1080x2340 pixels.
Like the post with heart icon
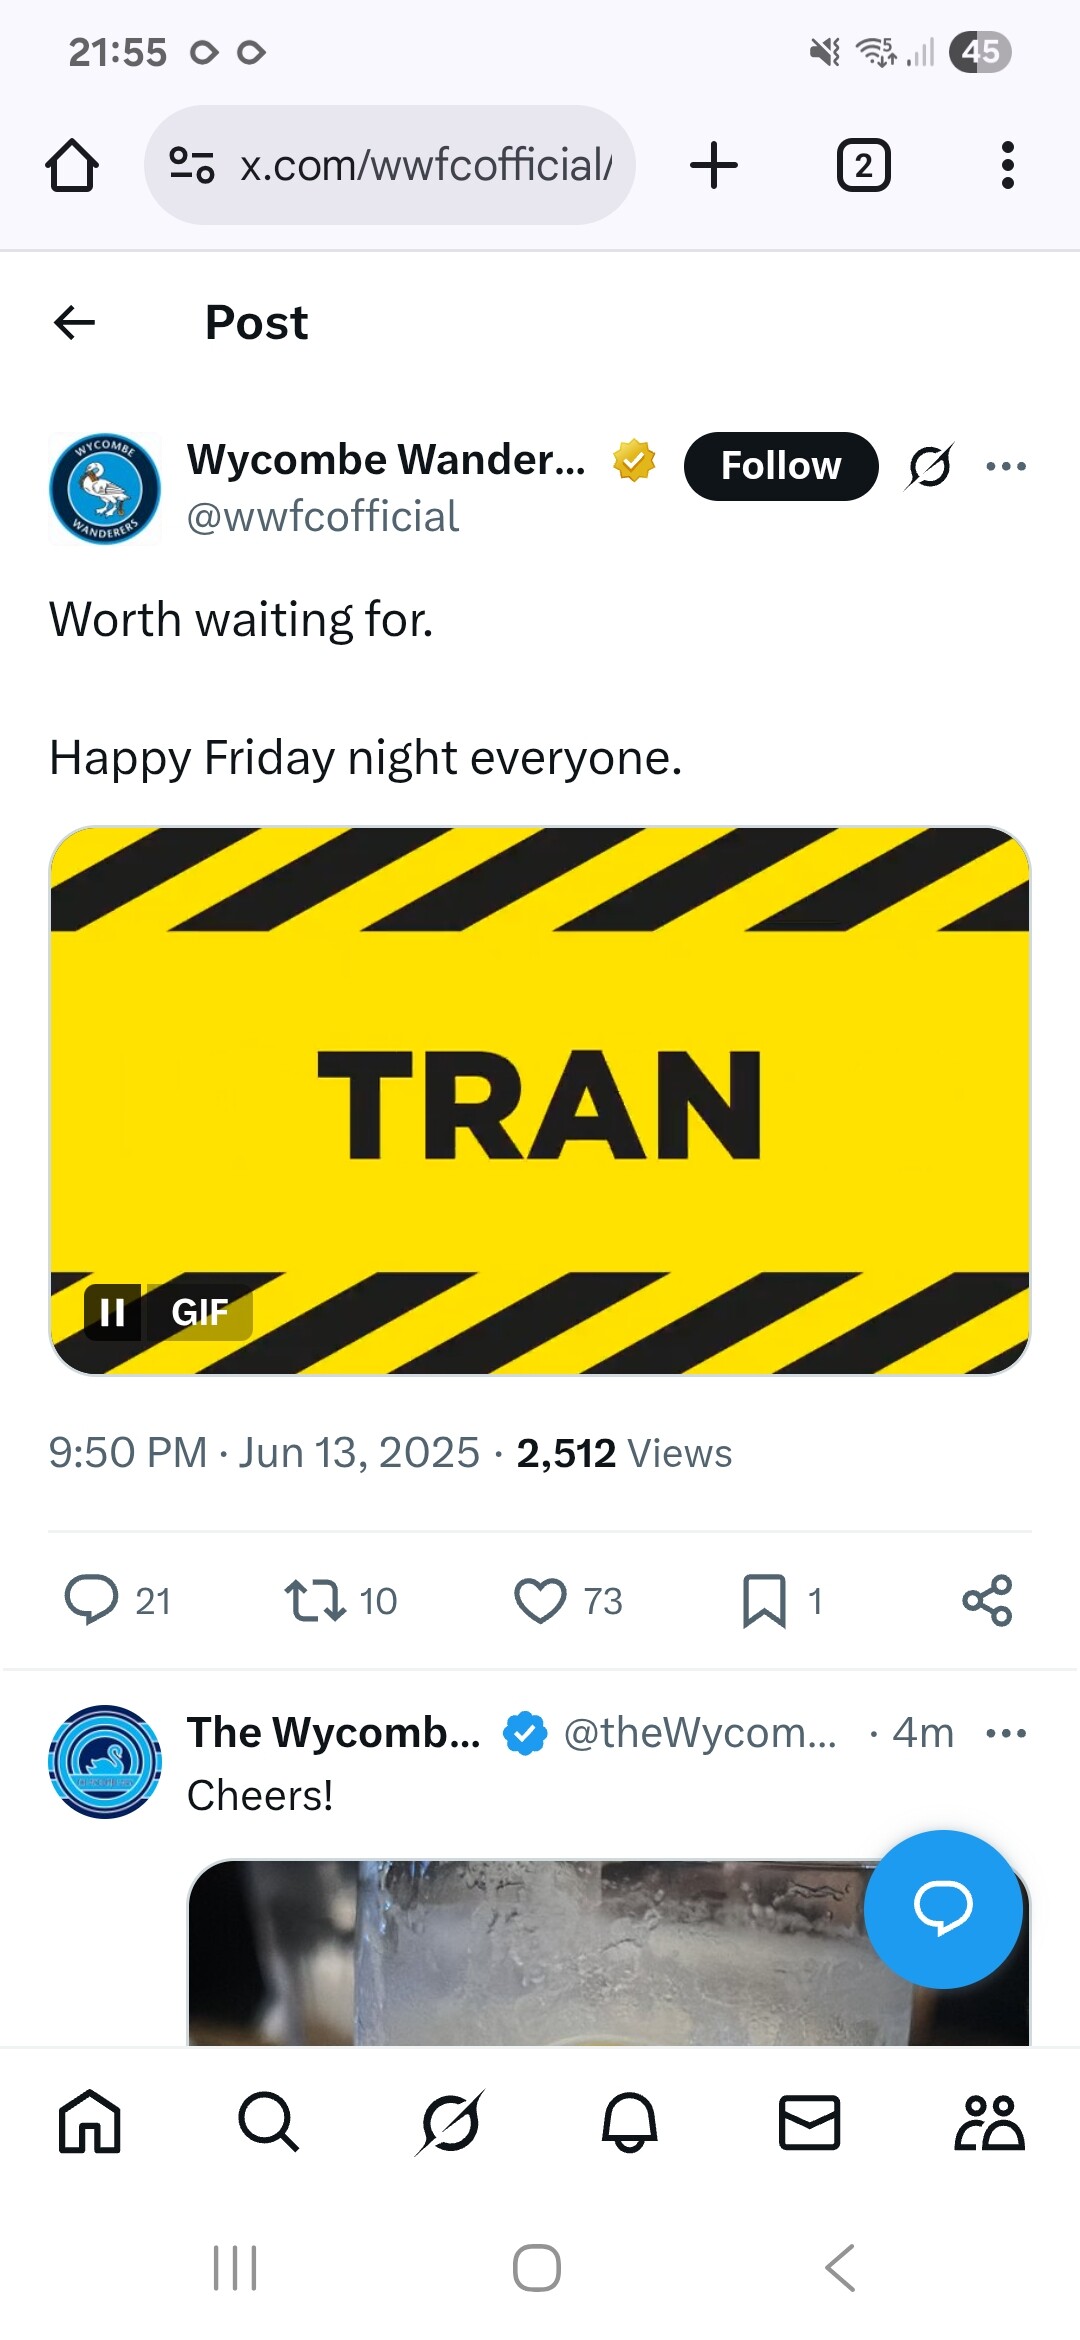[540, 1600]
